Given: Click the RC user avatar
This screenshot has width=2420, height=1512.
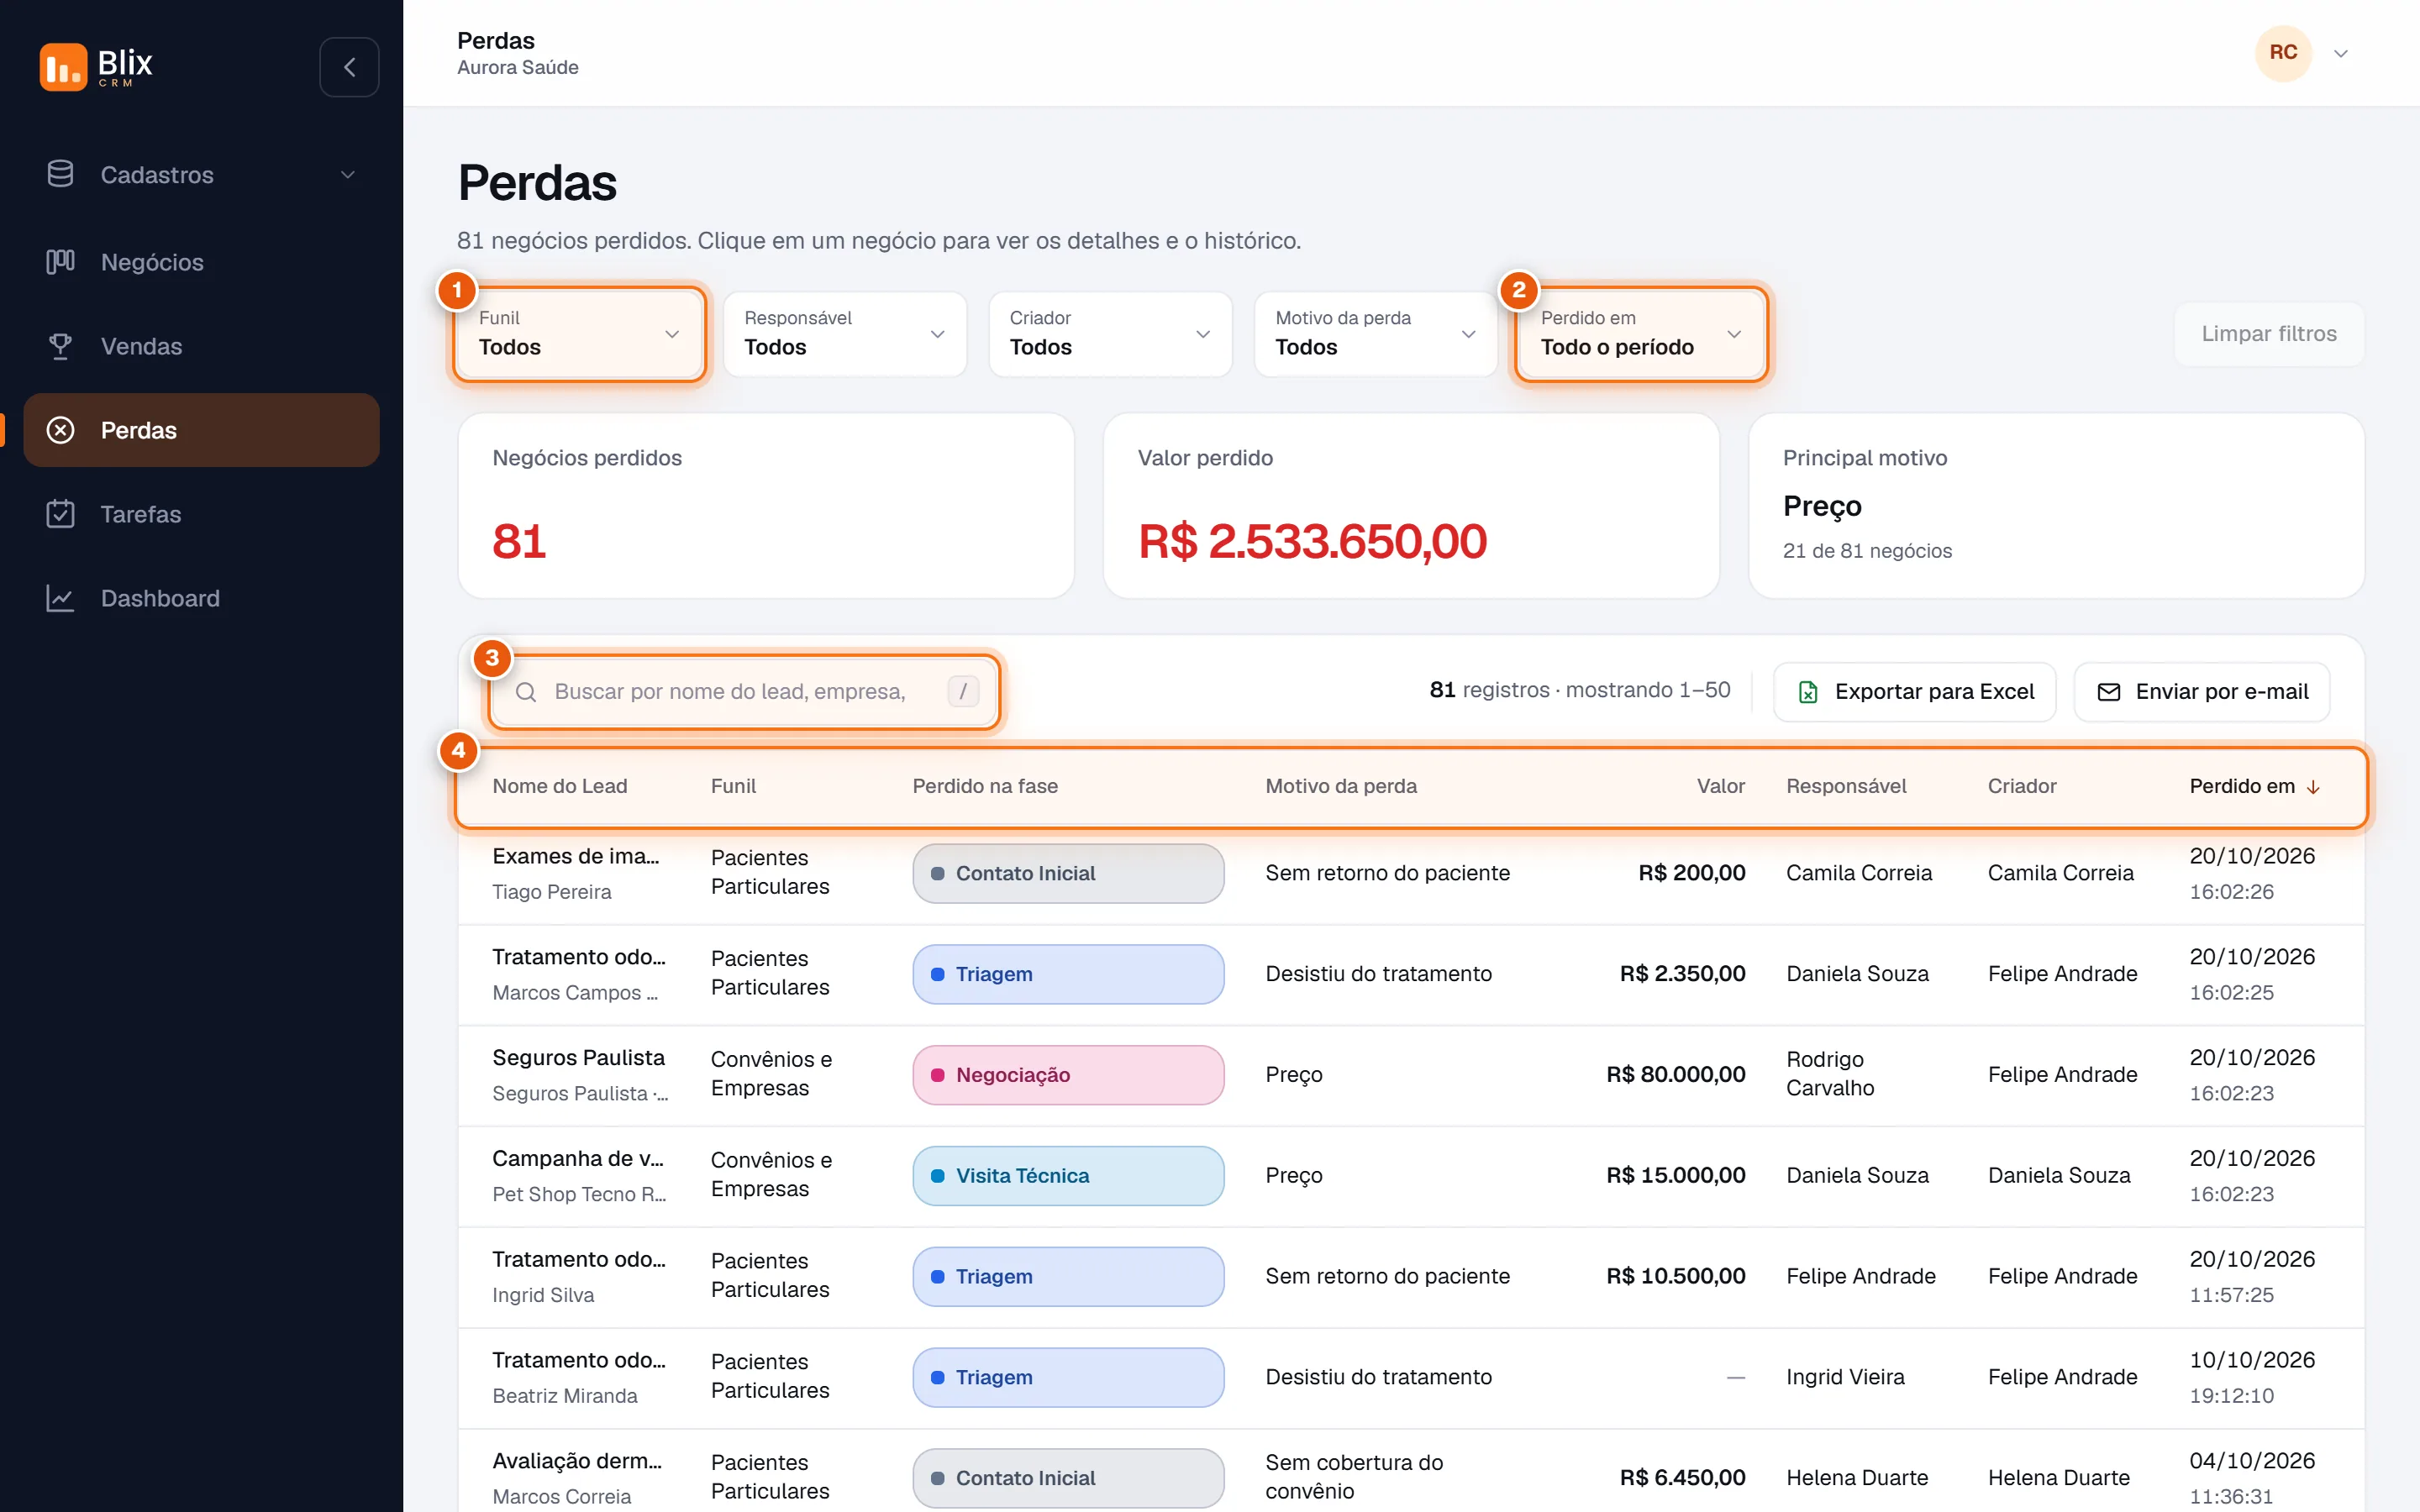Looking at the screenshot, I should [2283, 53].
